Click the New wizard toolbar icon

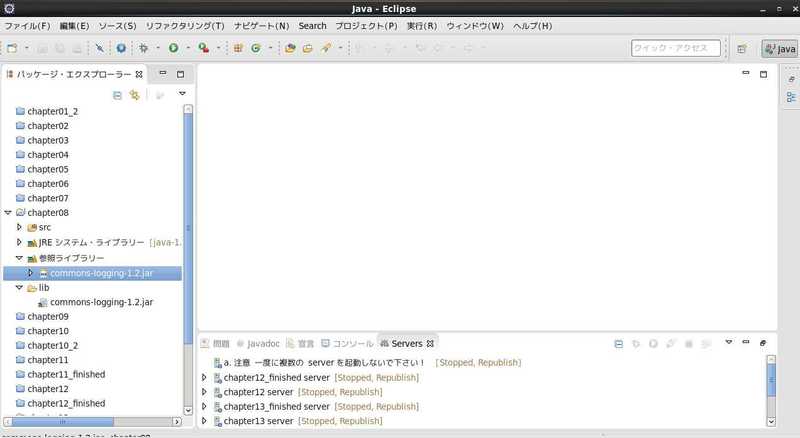[x=12, y=48]
